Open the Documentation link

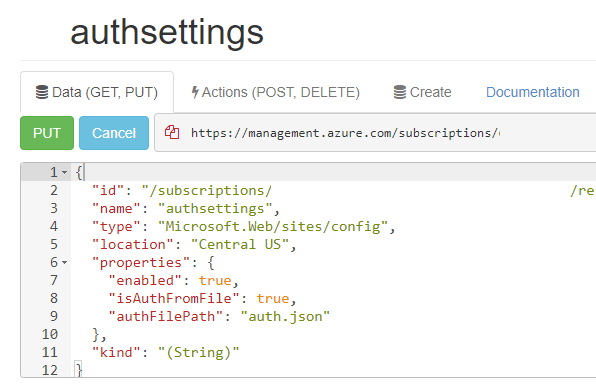(533, 92)
